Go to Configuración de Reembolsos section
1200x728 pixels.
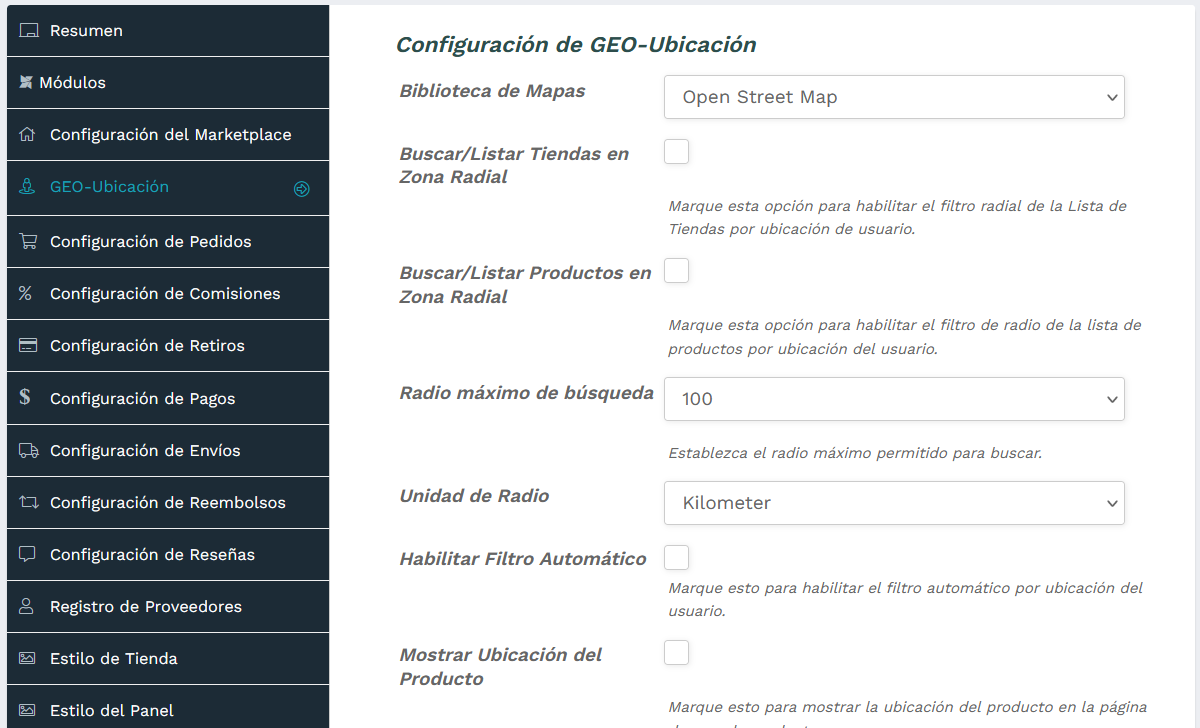click(x=168, y=501)
